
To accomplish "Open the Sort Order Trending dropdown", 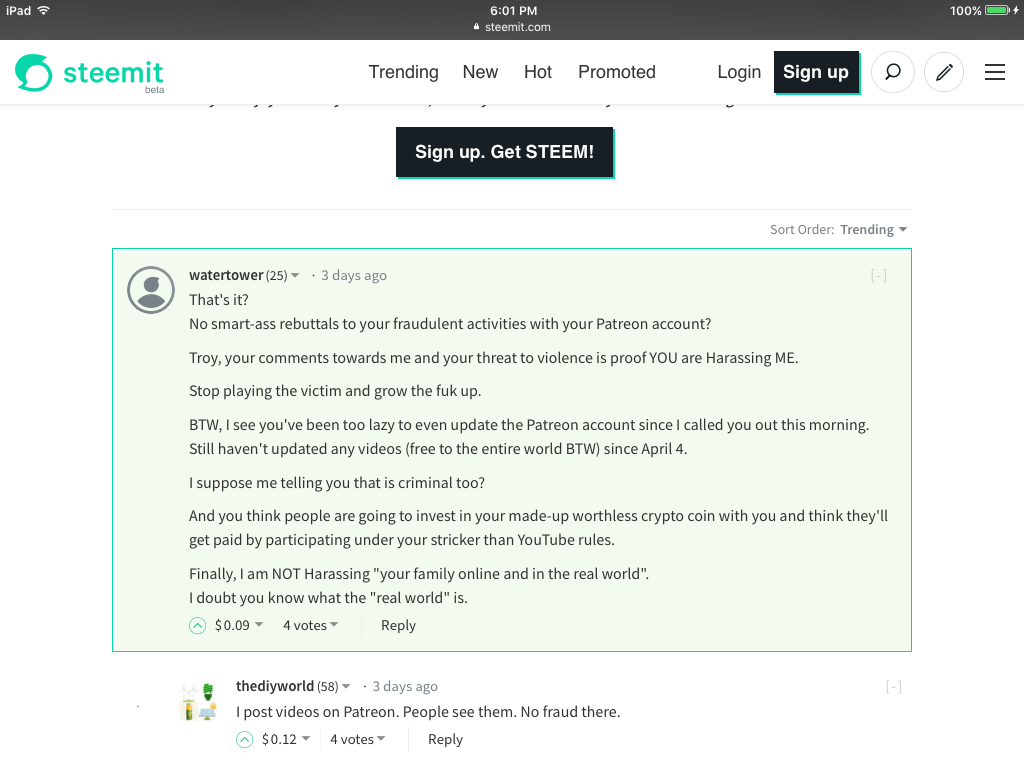I will [x=873, y=229].
